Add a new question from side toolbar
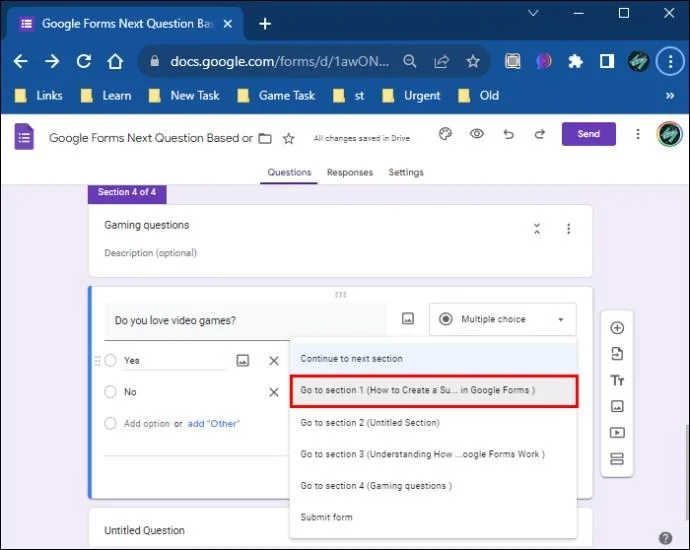The width and height of the screenshot is (690, 550). tap(617, 328)
